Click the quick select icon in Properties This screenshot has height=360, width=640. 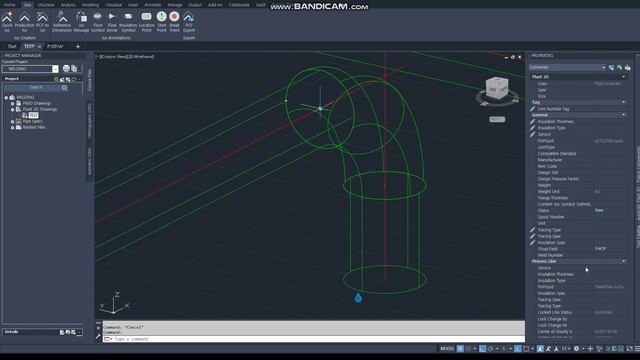[611, 67]
